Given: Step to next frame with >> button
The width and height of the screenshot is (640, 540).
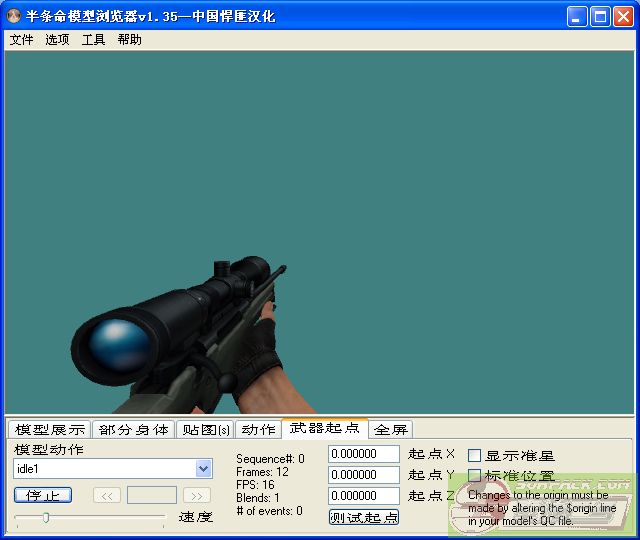Looking at the screenshot, I should tap(197, 496).
